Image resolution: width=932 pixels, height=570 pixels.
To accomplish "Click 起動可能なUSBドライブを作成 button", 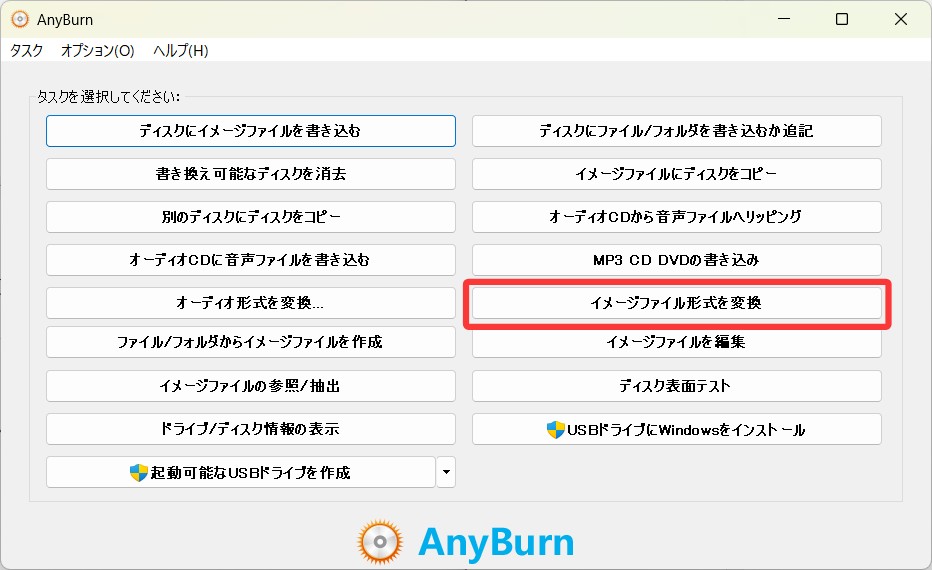I will pos(241,472).
